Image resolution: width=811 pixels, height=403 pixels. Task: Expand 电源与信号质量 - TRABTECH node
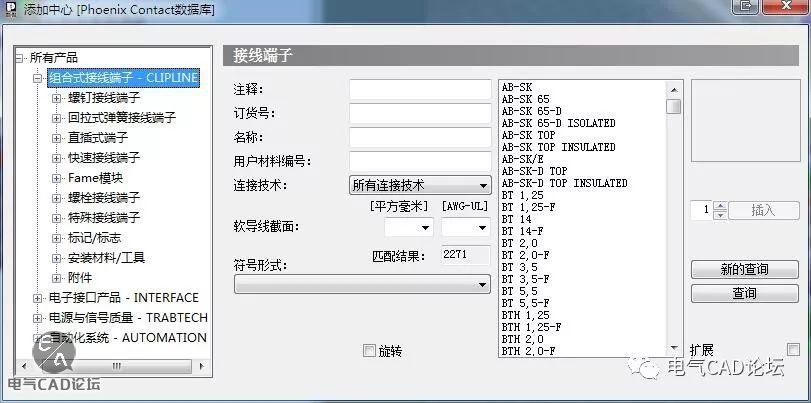click(x=37, y=318)
